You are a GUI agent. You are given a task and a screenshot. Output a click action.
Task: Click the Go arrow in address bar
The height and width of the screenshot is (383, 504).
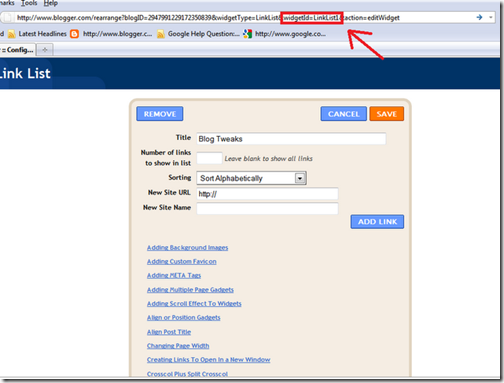[x=479, y=17]
